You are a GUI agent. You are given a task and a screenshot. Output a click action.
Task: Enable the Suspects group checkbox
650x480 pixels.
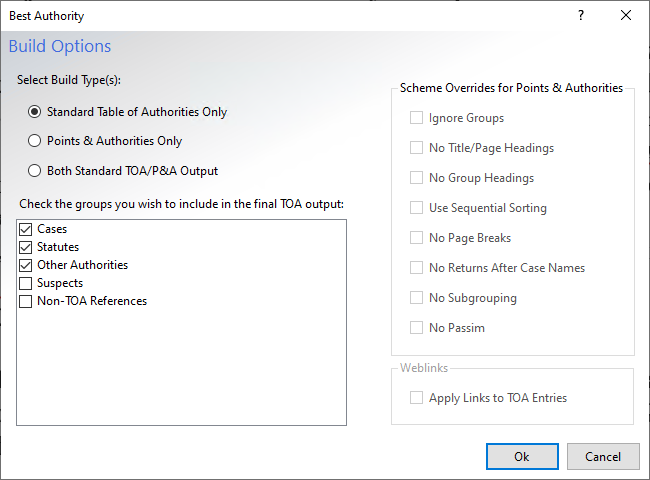[x=26, y=283]
